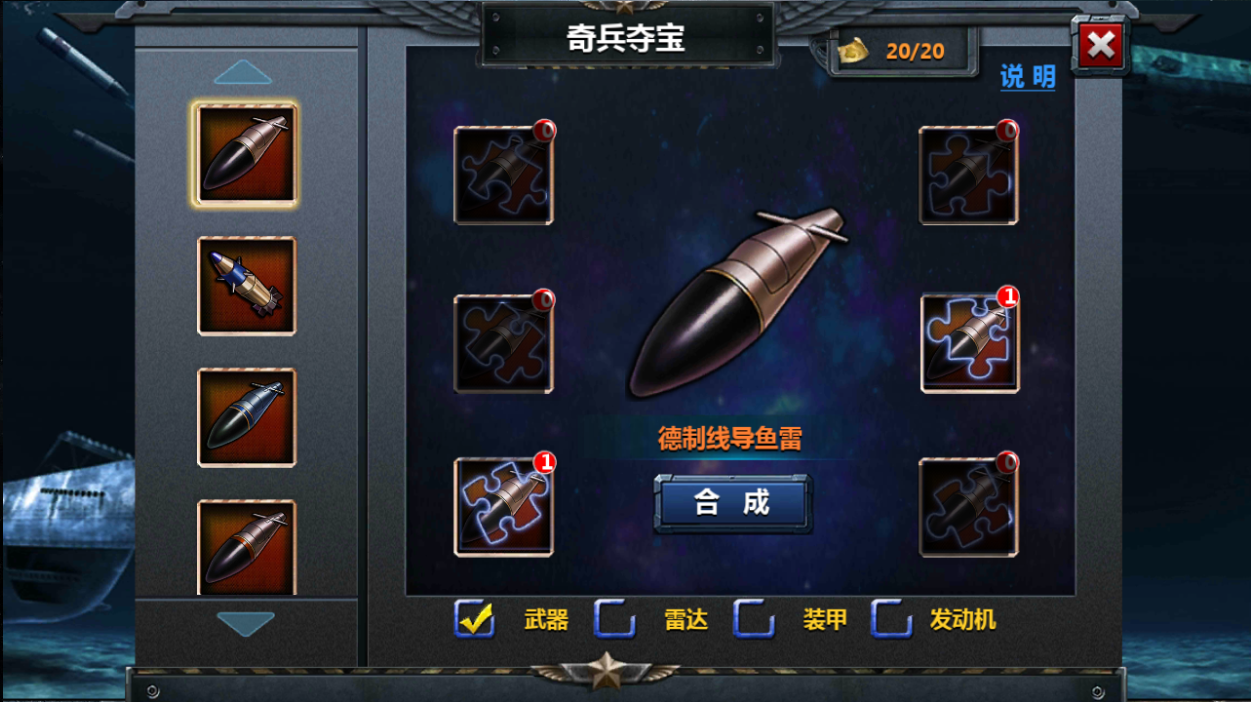Image resolution: width=1251 pixels, height=702 pixels.
Task: Select the highlighted torpedo at top of weapon list
Action: (246, 154)
